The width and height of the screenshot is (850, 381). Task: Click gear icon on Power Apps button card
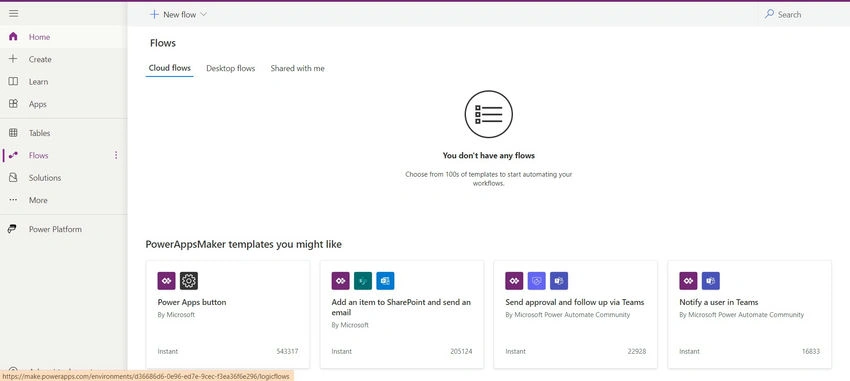[x=189, y=281]
